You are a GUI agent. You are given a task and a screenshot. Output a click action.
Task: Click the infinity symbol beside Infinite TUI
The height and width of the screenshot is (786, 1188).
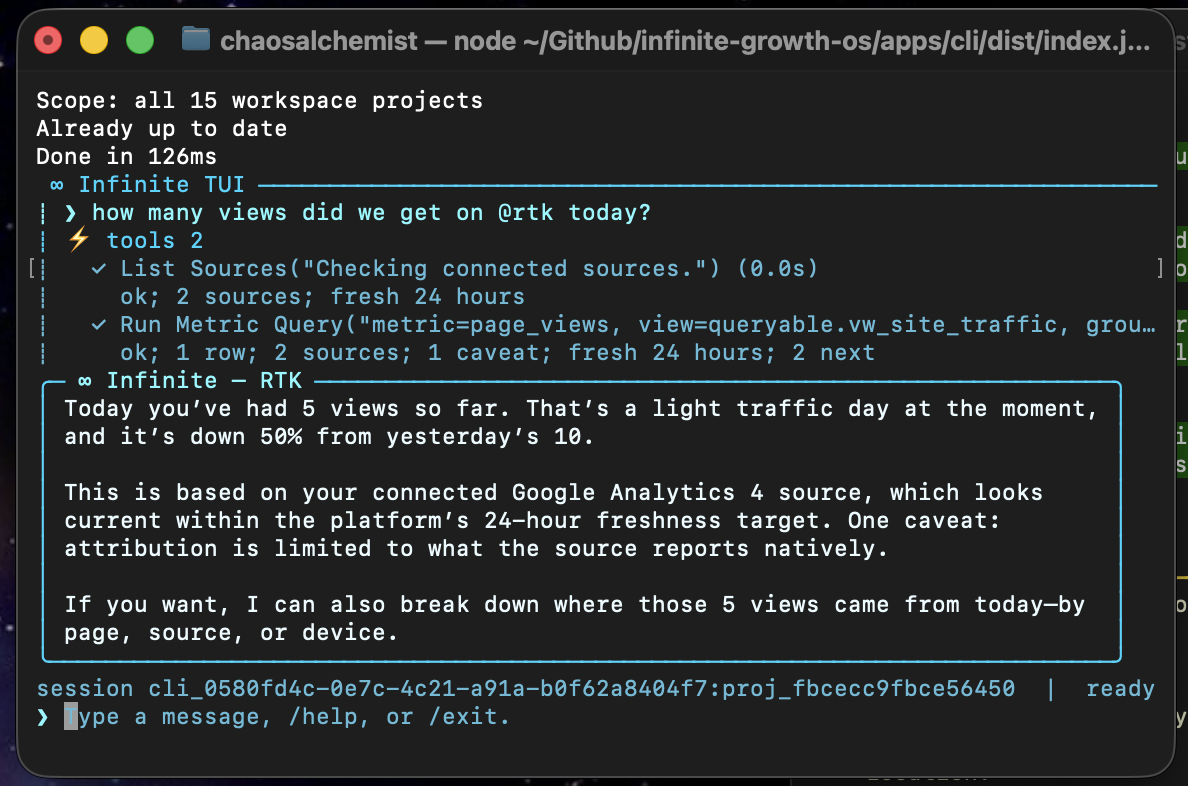[57, 185]
